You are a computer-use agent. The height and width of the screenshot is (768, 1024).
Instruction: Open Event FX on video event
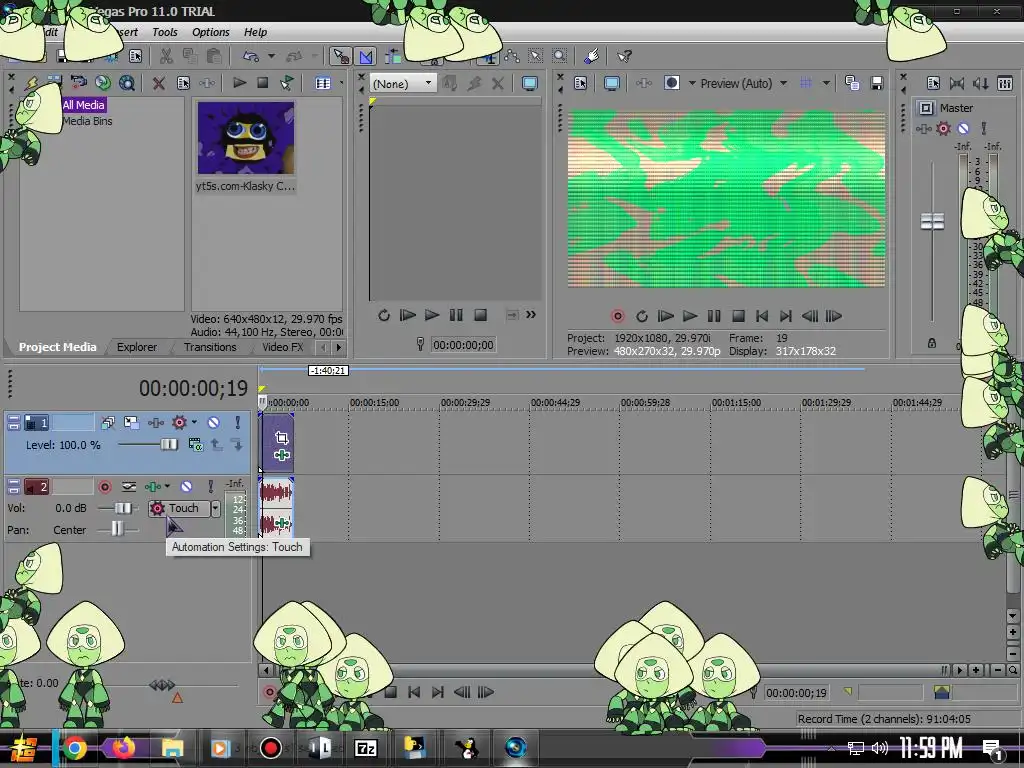(281, 455)
